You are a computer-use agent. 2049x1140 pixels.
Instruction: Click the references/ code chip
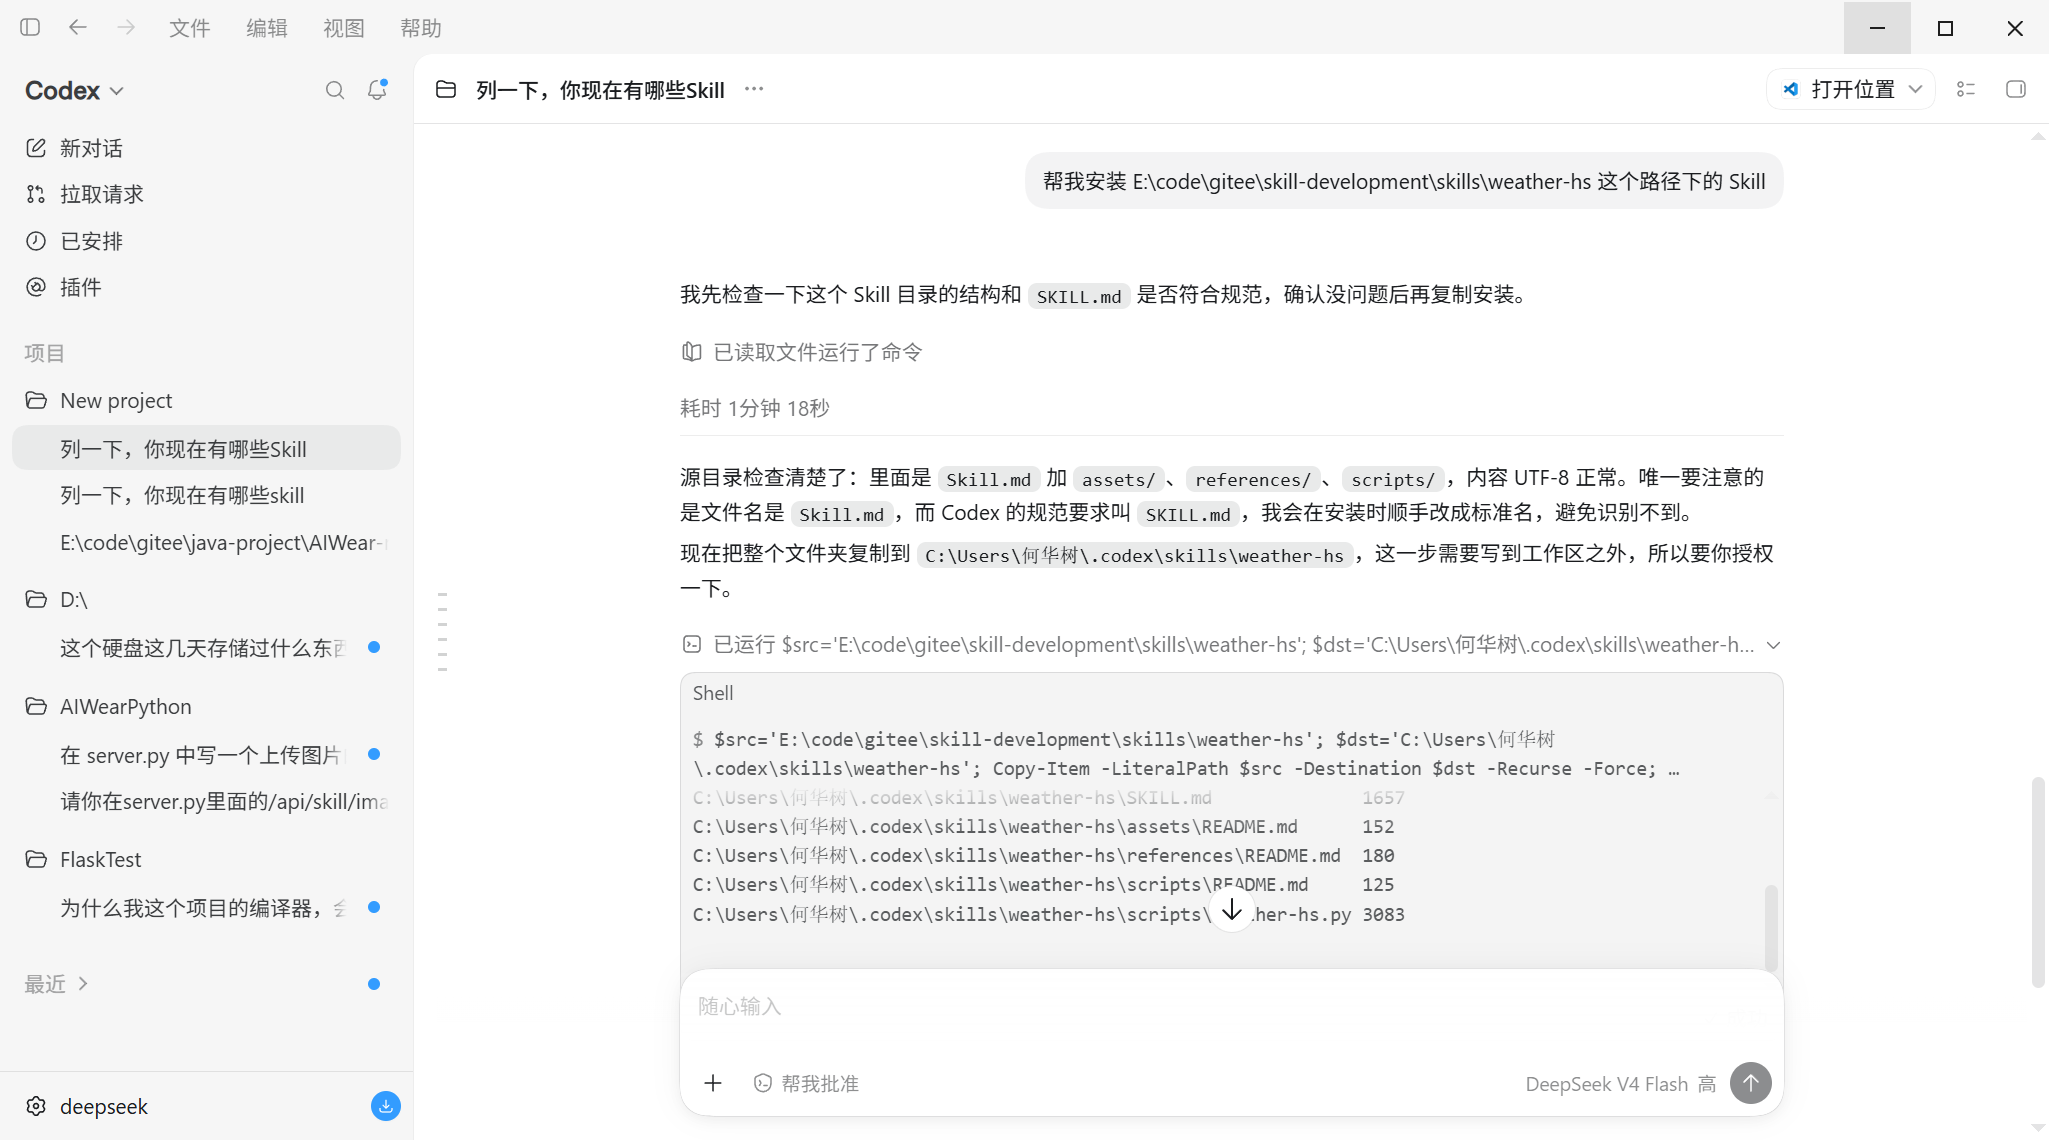pos(1253,480)
